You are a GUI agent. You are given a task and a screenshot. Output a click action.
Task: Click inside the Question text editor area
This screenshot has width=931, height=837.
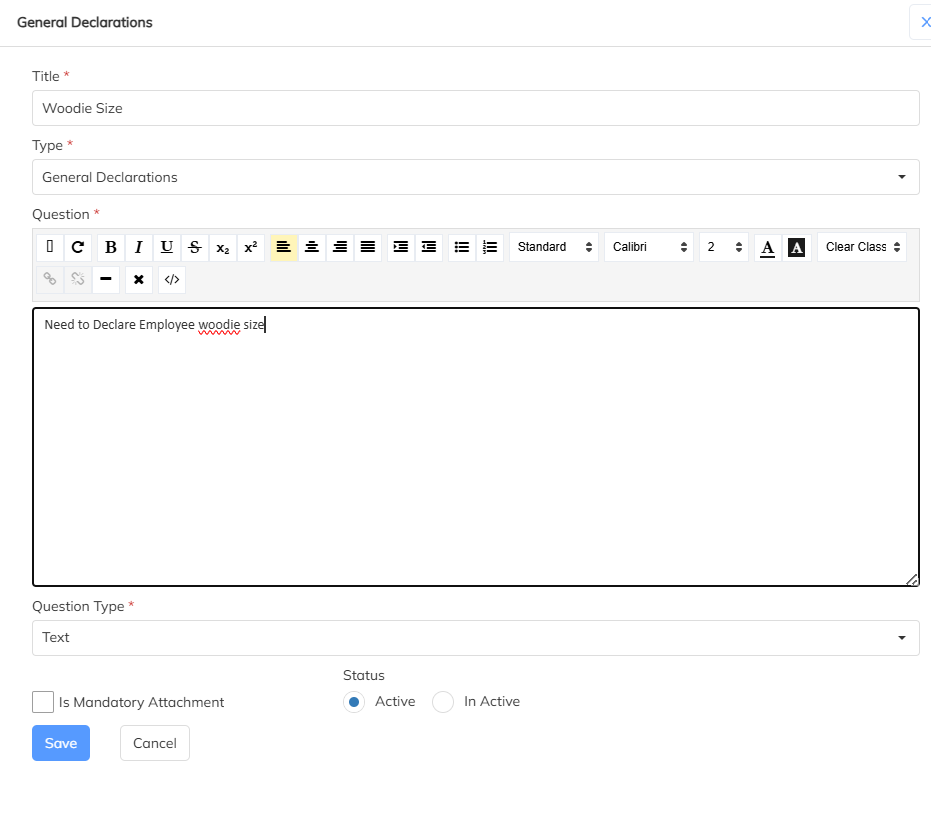tap(476, 447)
